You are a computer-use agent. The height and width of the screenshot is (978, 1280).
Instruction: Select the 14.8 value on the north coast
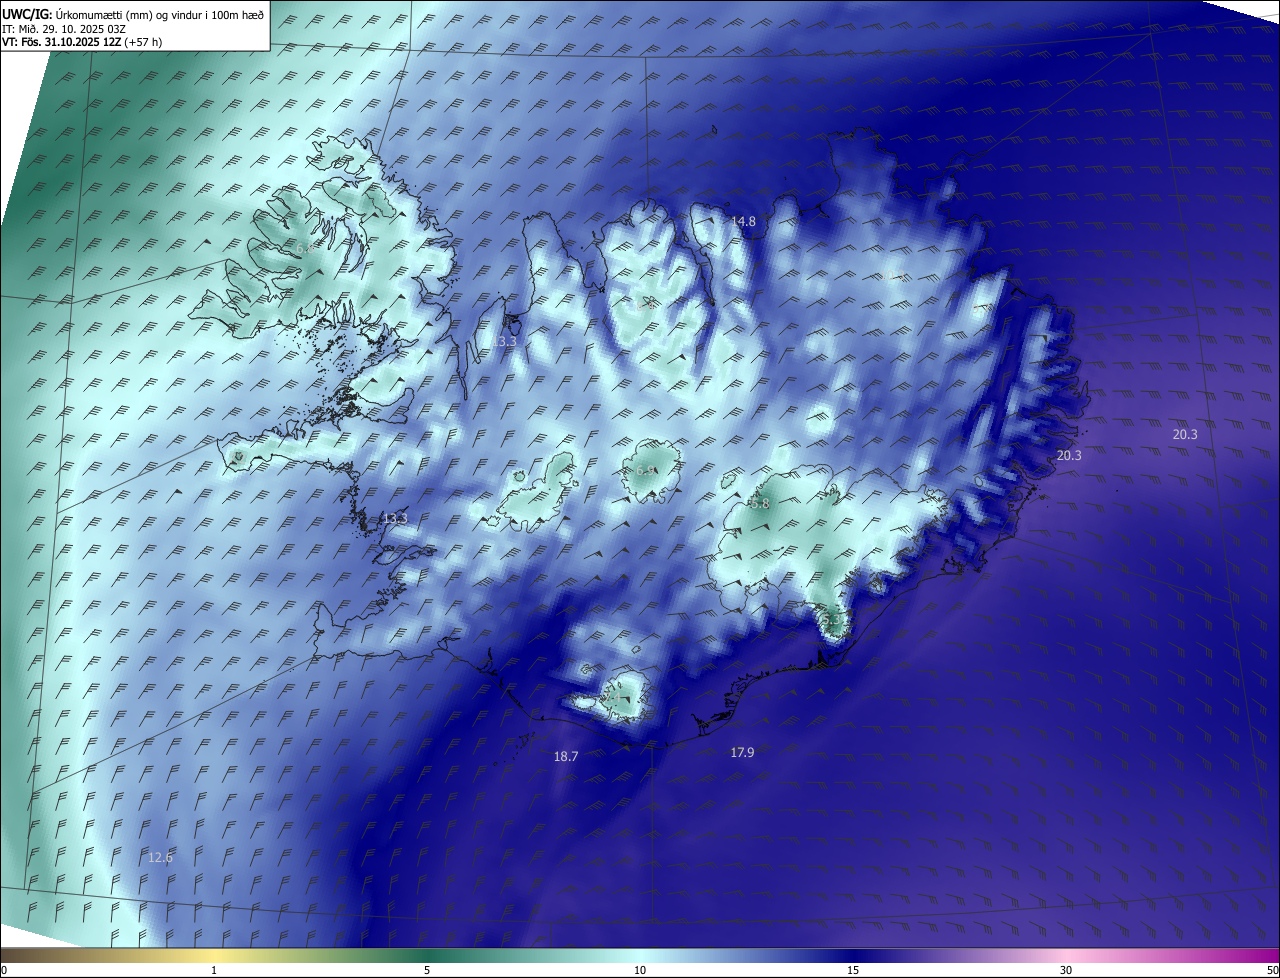coord(743,221)
